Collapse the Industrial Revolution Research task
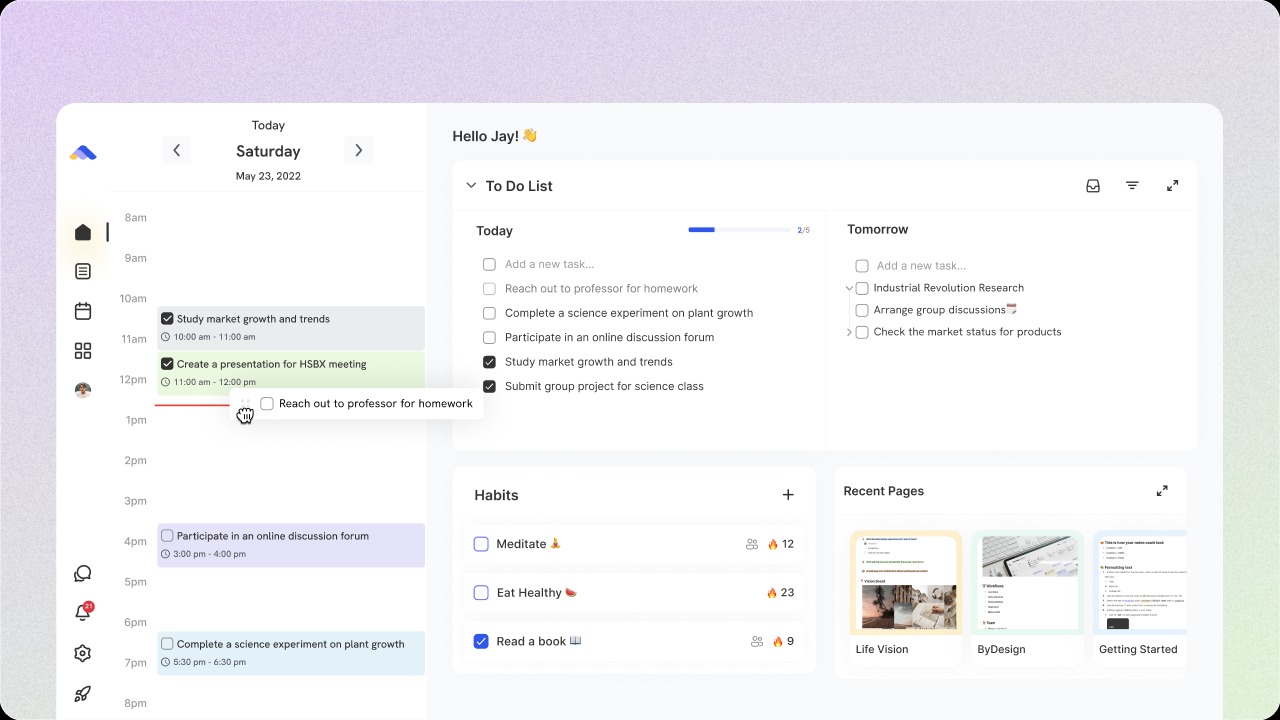Screen dimensions: 1280x720 click(849, 288)
